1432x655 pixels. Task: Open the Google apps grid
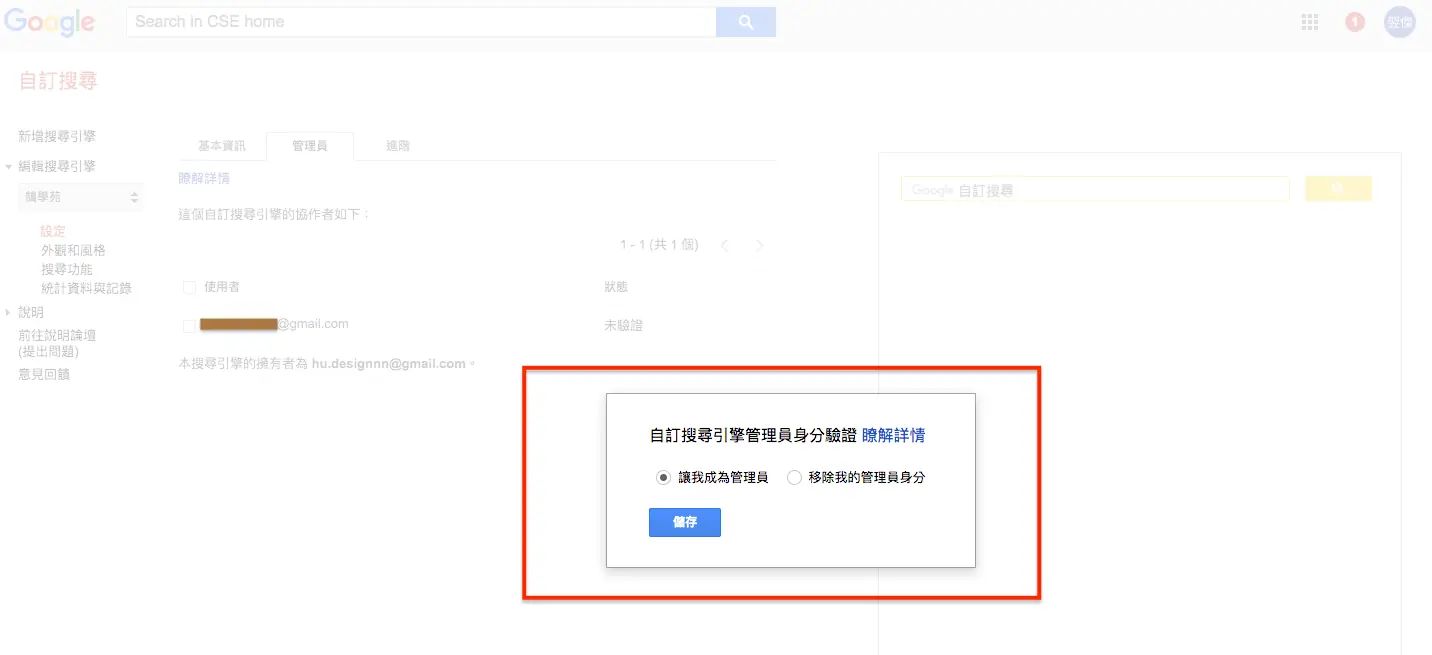coord(1310,22)
